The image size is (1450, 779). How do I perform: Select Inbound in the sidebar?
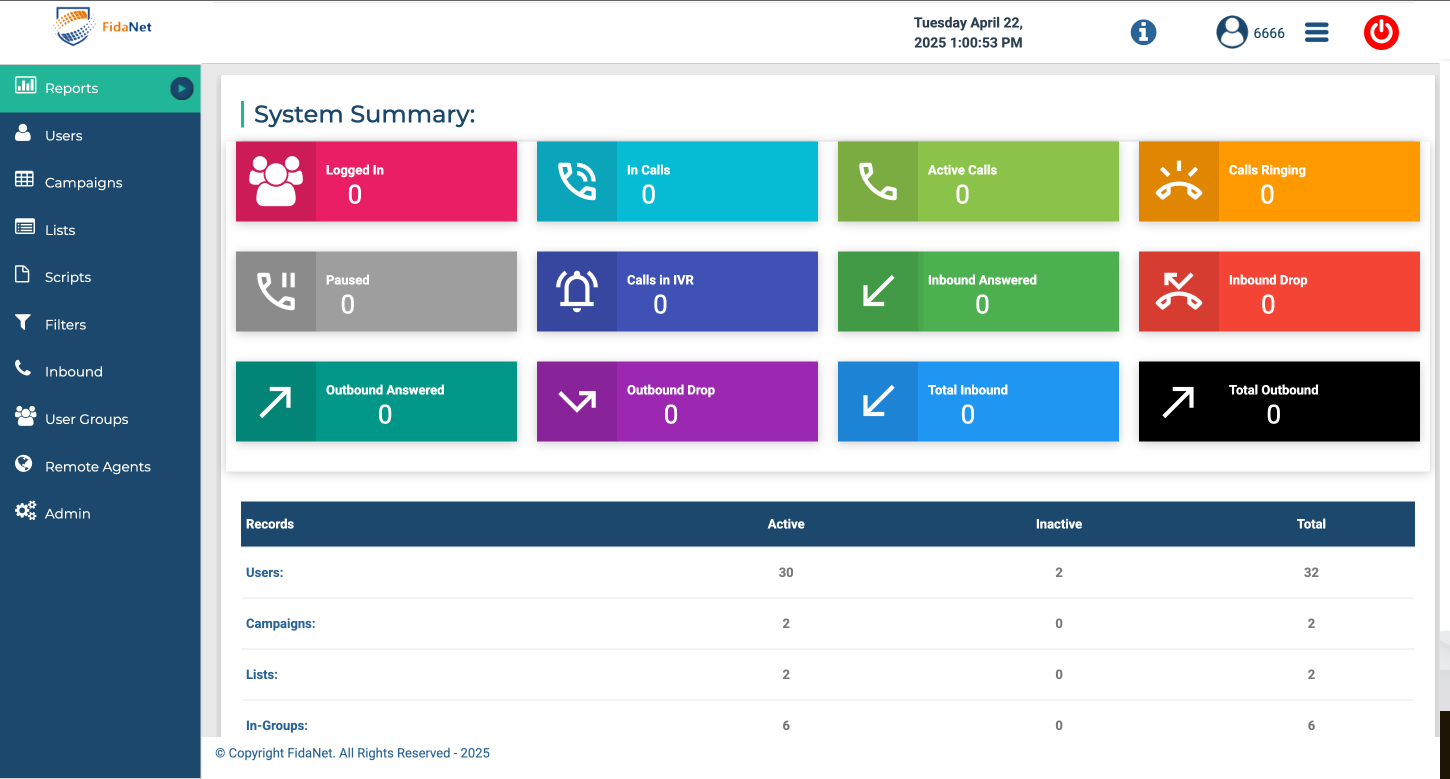point(73,371)
